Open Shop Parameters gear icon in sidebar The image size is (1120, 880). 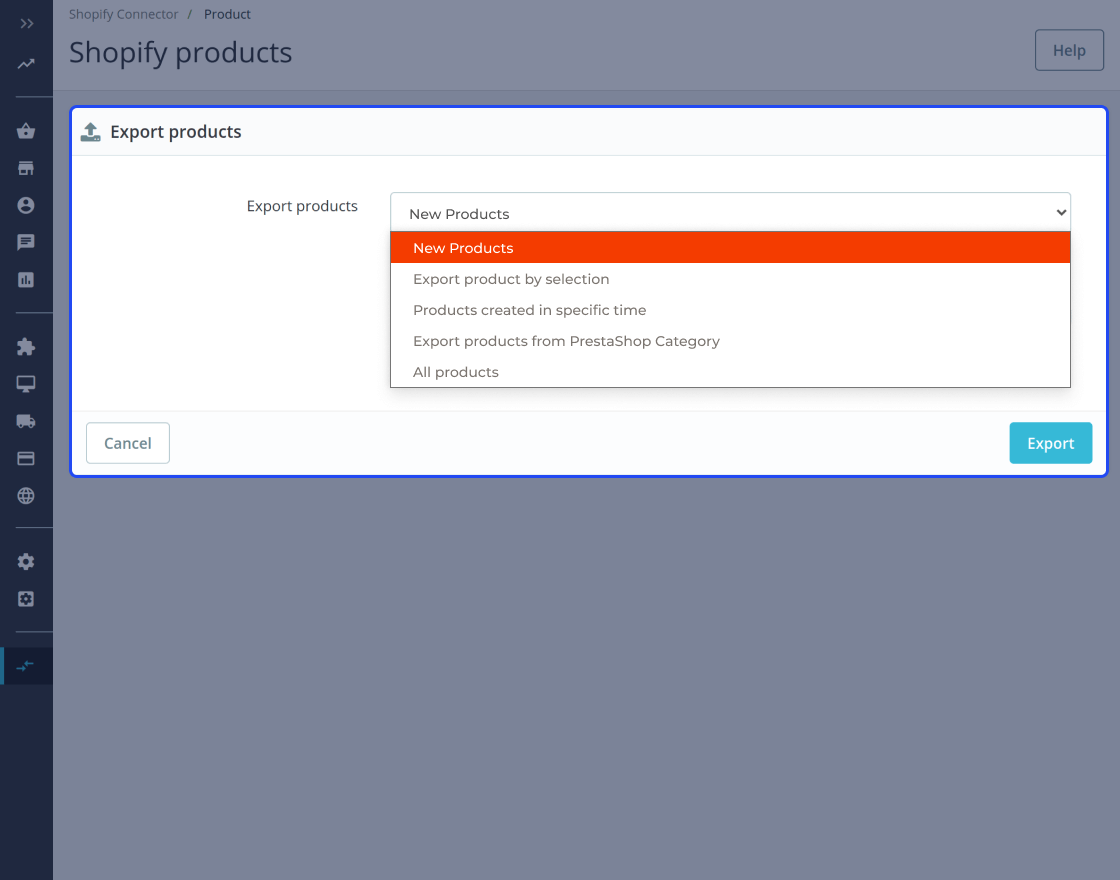pos(26,562)
